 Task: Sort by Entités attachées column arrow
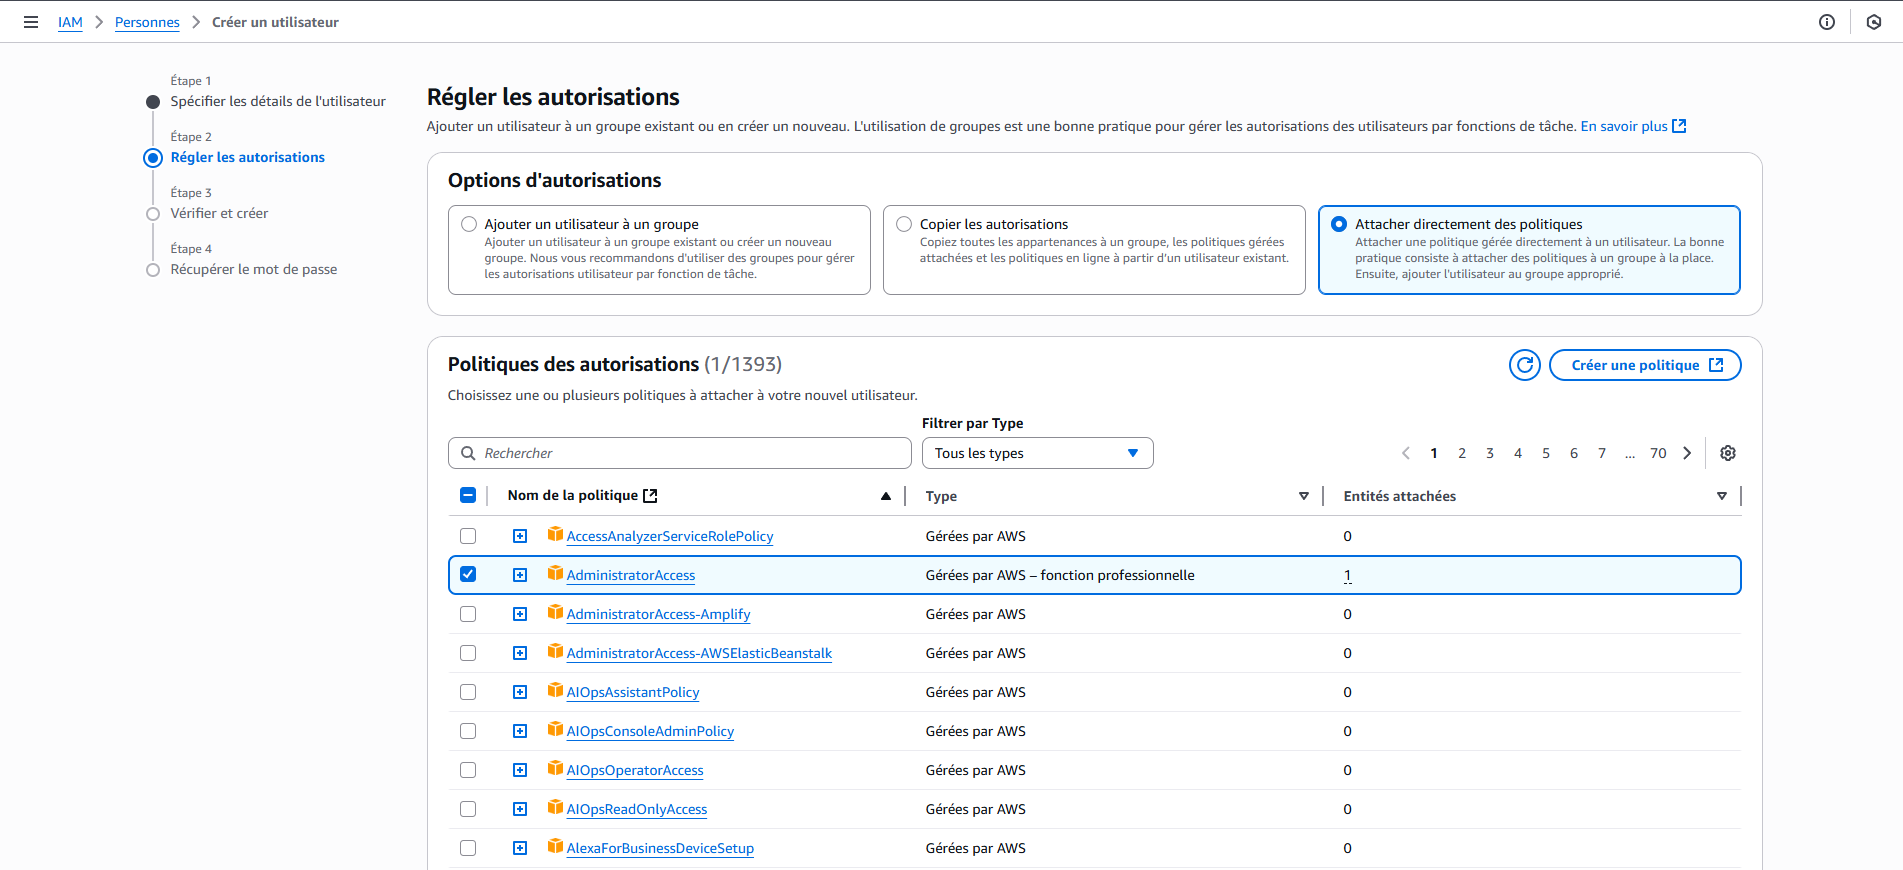coord(1722,496)
